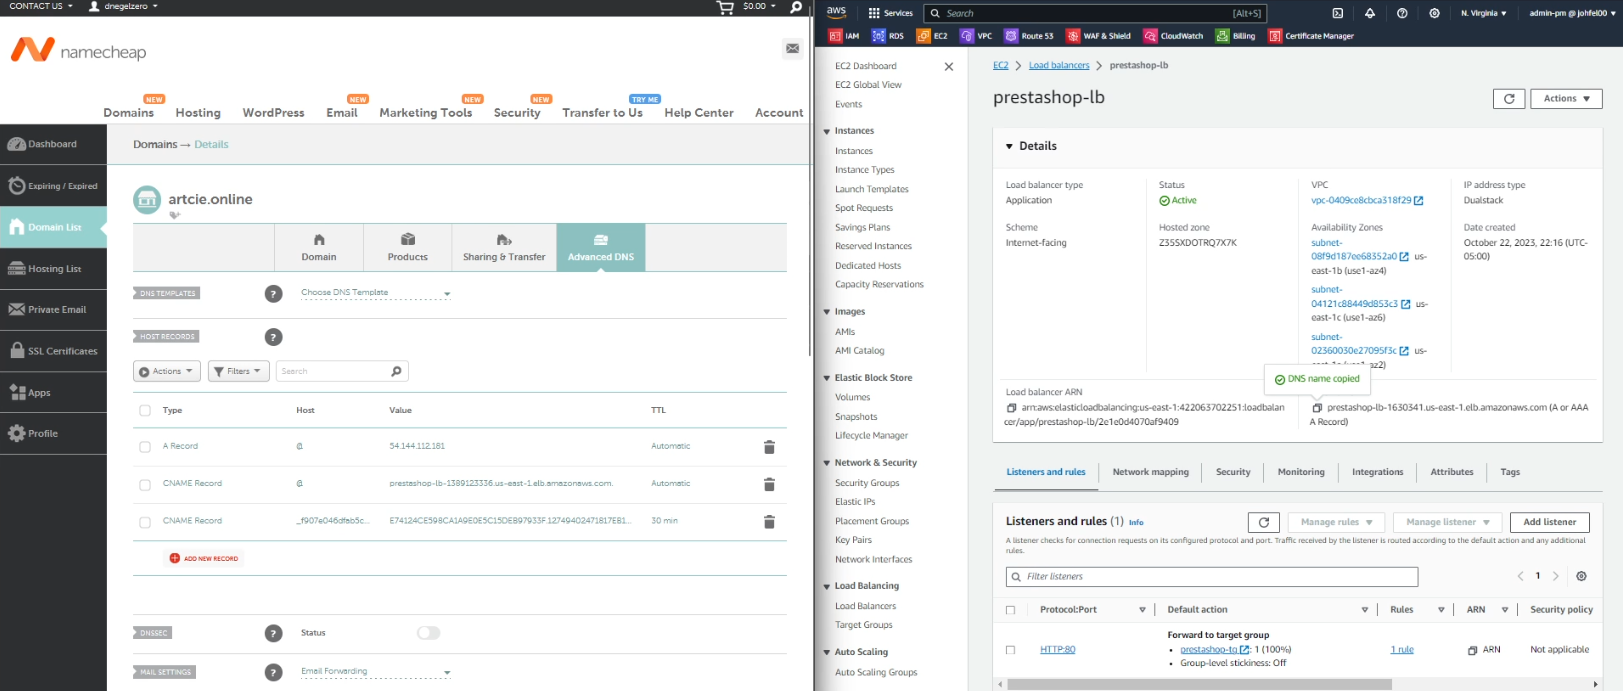Screen dimensions: 1623x691
Task: Open the host records Actions dropdown
Action: click(x=167, y=371)
